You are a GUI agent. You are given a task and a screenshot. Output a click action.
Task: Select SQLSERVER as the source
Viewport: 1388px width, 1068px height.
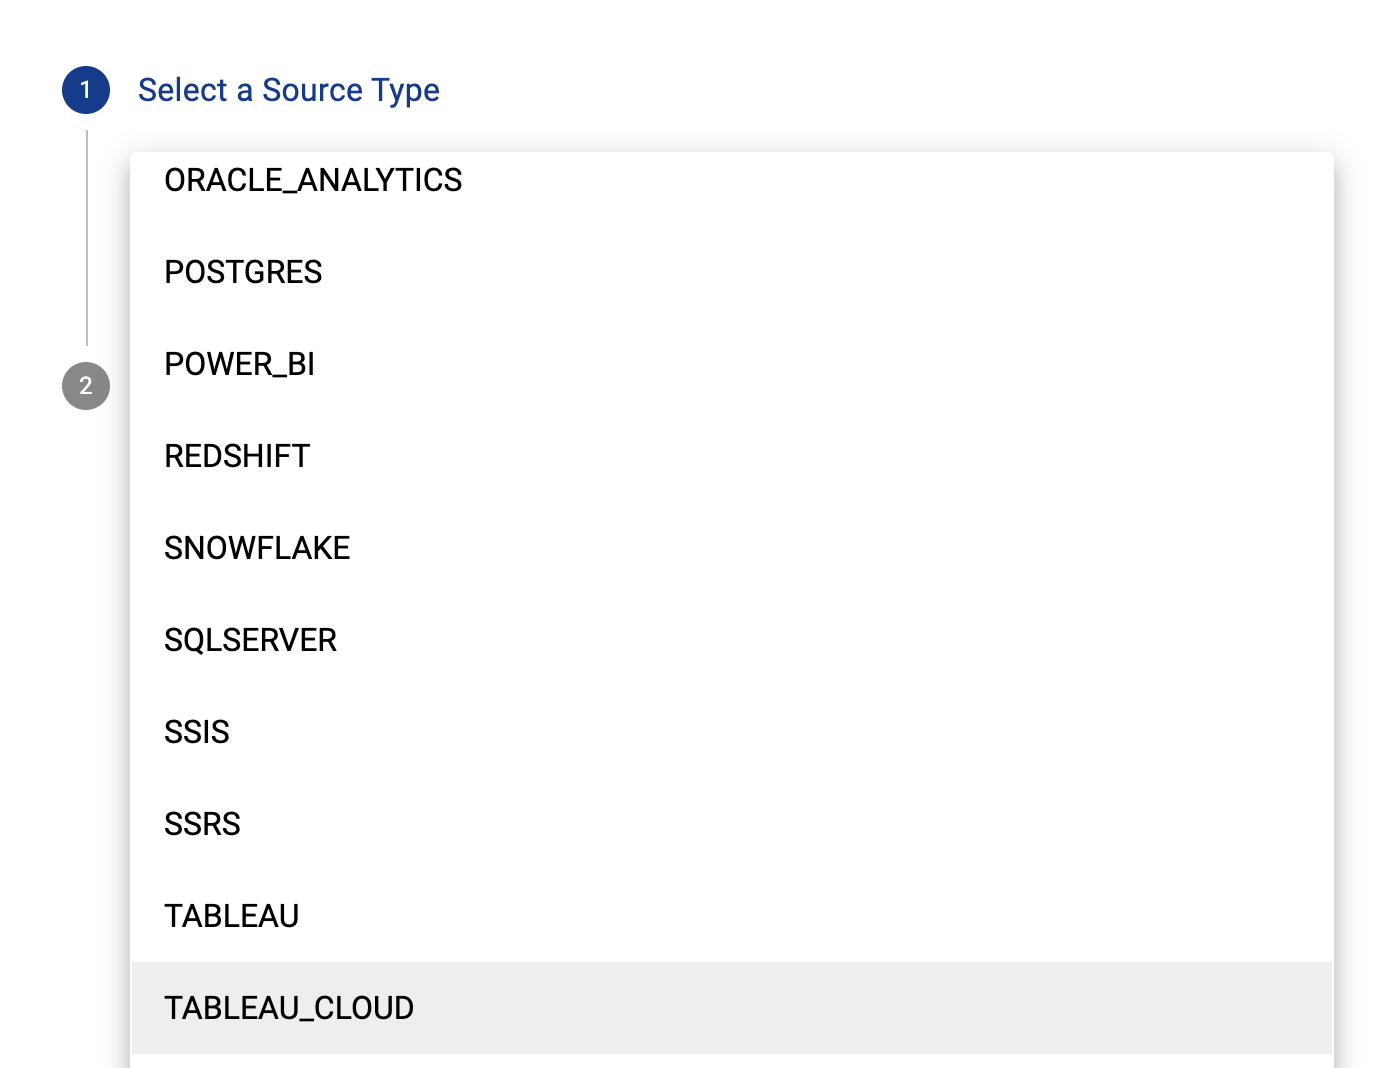point(250,641)
